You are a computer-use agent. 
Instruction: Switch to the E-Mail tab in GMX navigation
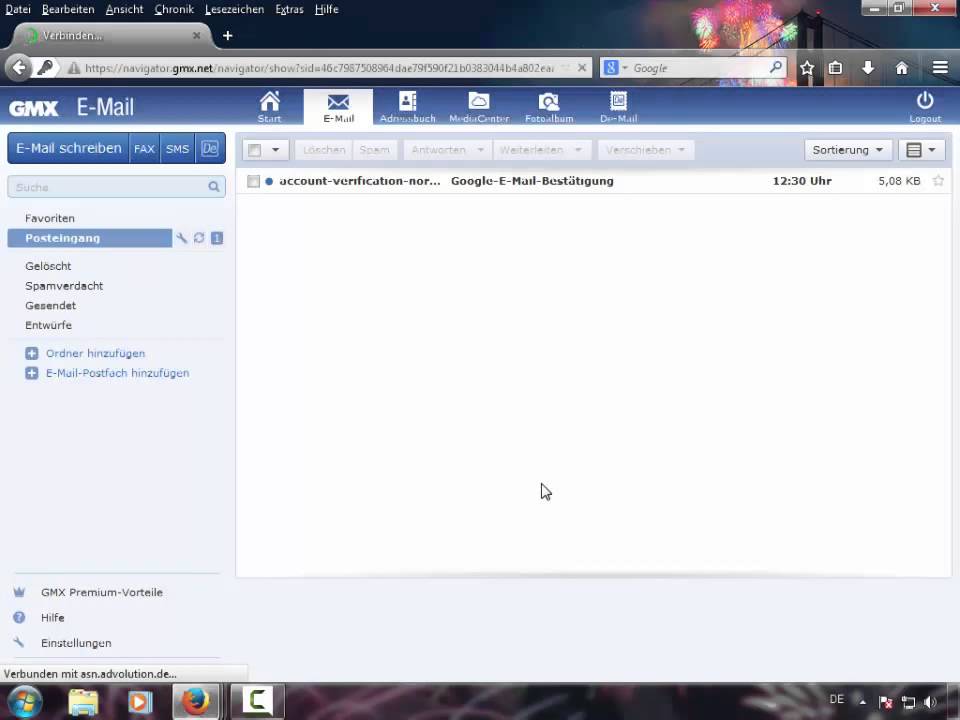[338, 107]
